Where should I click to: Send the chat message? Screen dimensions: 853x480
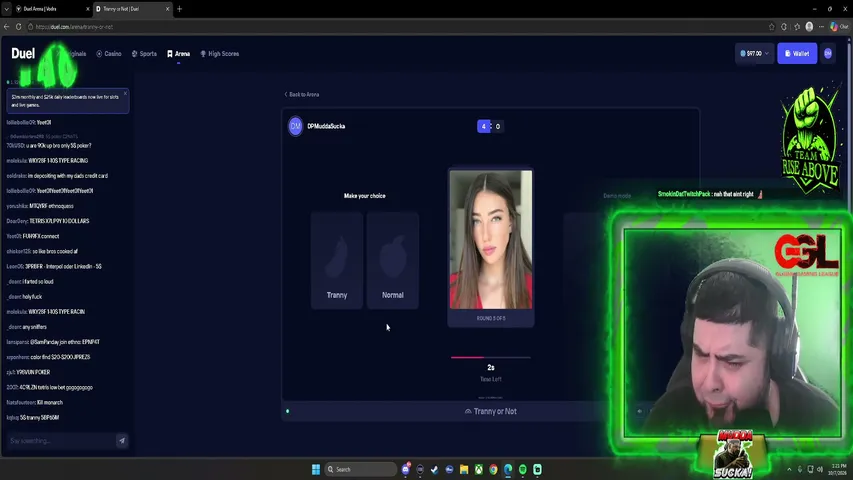point(122,441)
